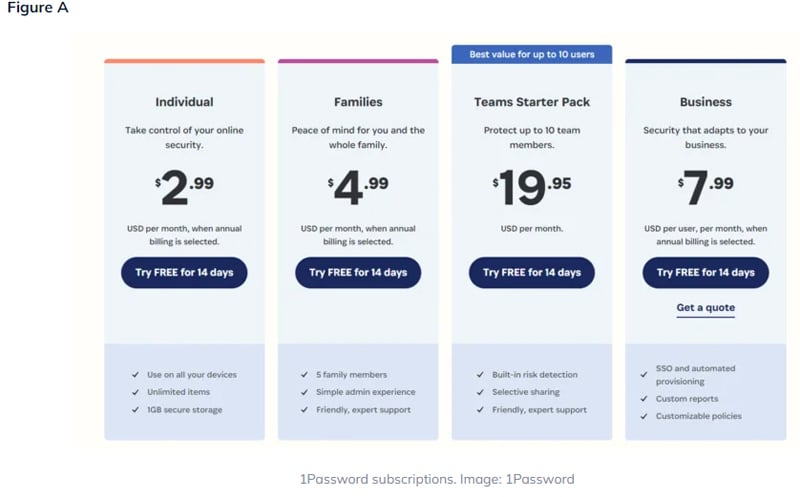This screenshot has height=497, width=800.
Task: Click checkmark beside Simple admin experience
Action: 305,392
